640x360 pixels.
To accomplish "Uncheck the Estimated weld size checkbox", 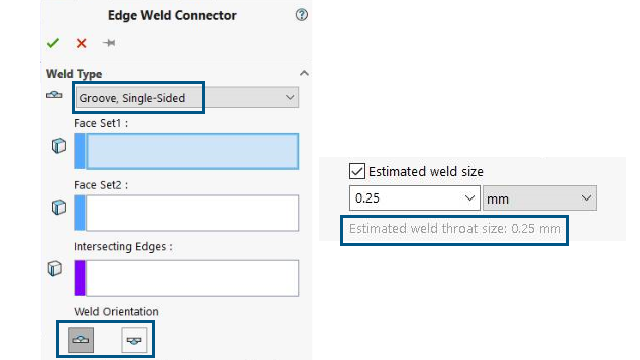I will click(357, 171).
